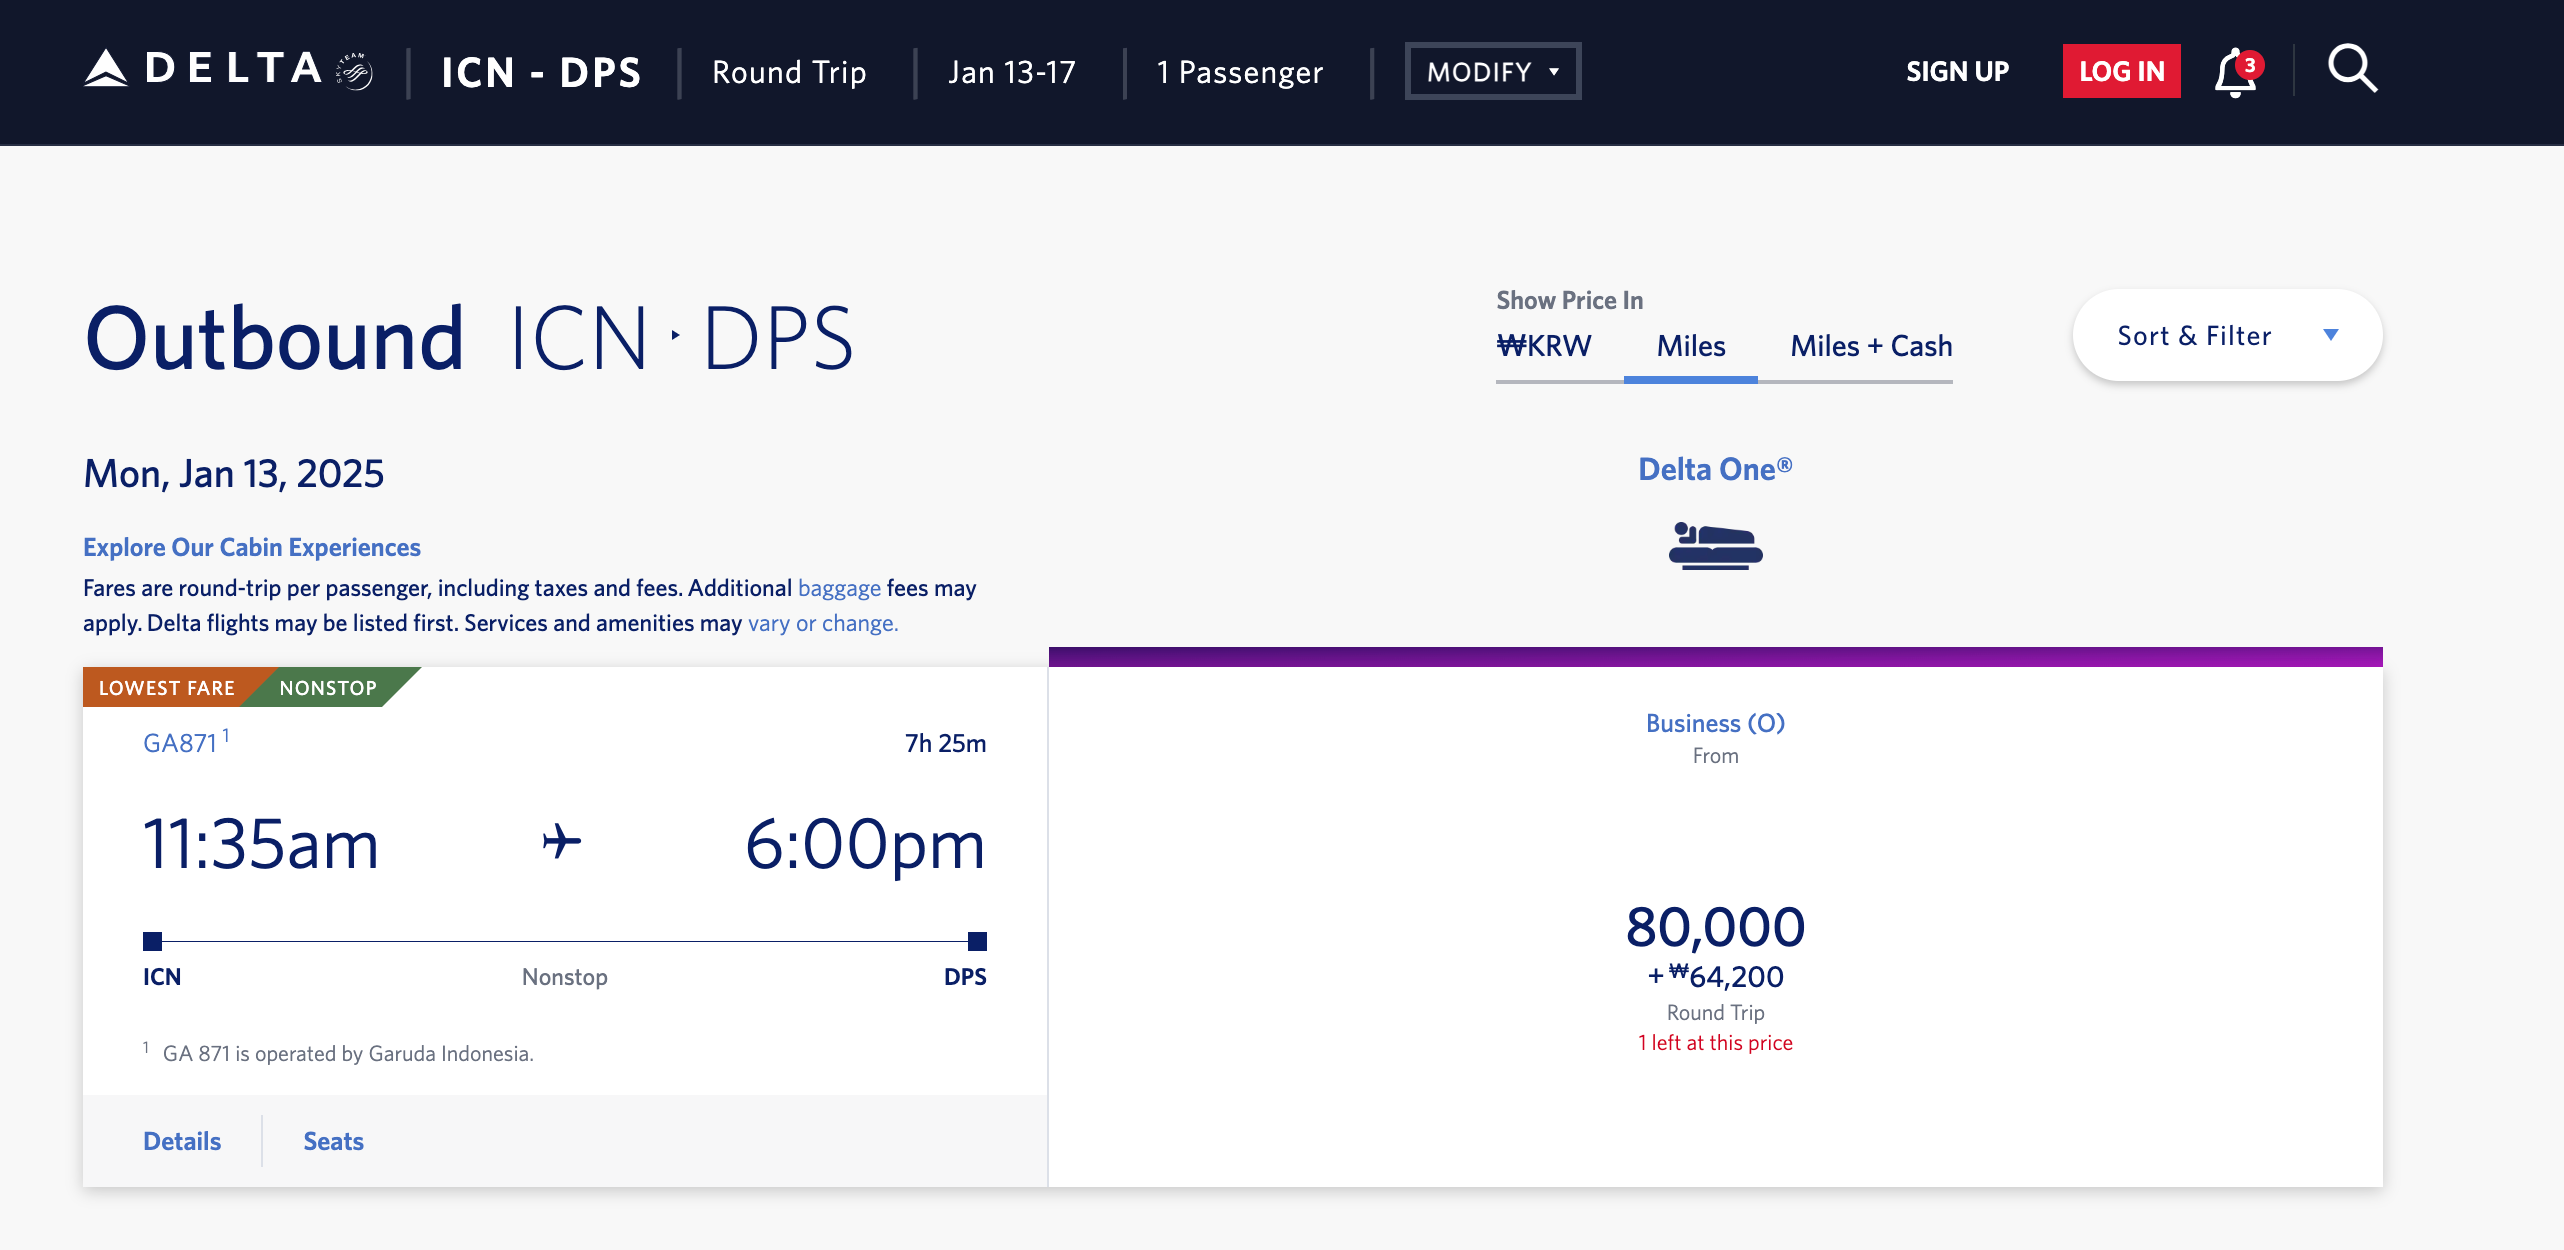Click the 11:35am departure time
2564x1250 pixels.
pyautogui.click(x=261, y=844)
